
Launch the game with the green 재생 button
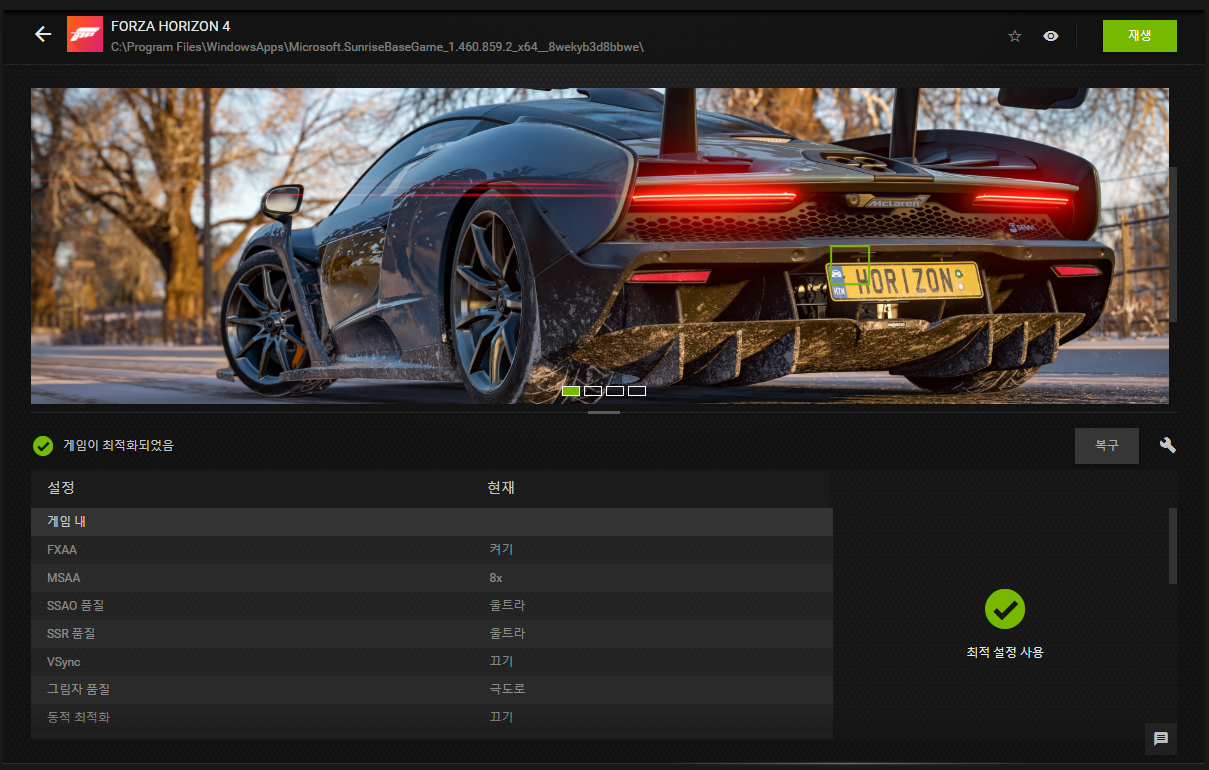[x=1140, y=35]
